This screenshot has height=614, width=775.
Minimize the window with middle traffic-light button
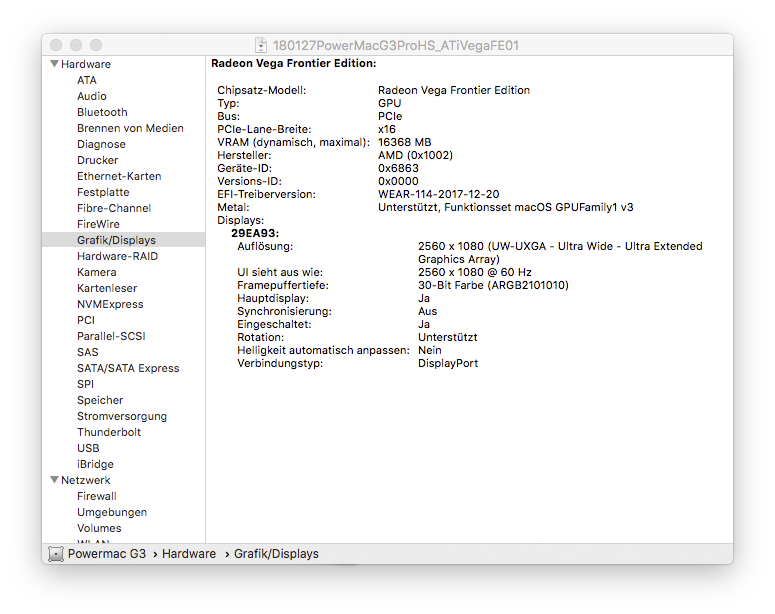[76, 45]
